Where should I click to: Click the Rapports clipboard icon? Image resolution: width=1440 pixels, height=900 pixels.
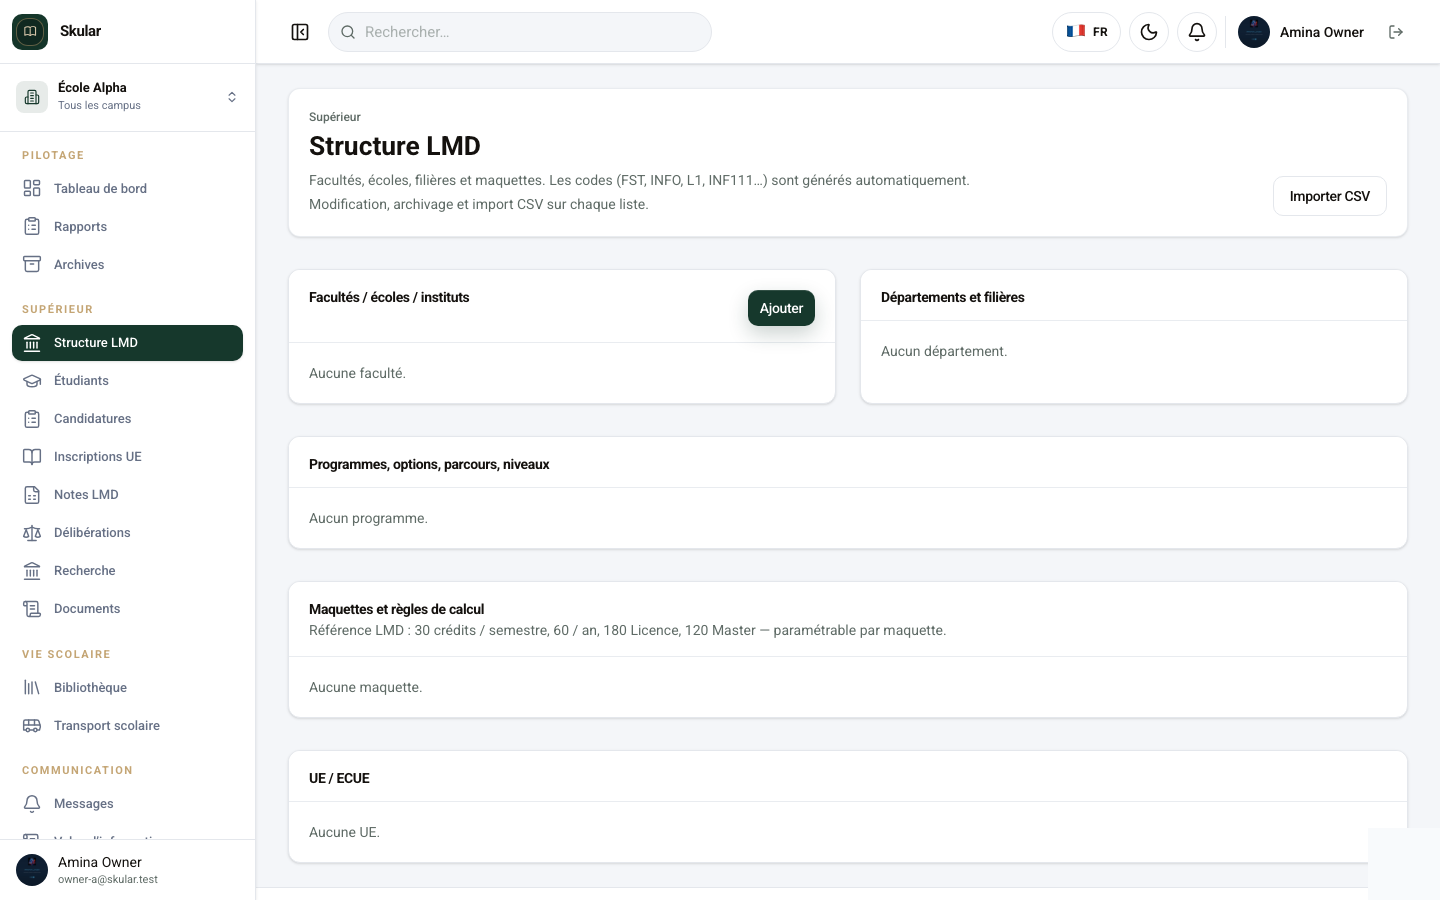(x=32, y=226)
